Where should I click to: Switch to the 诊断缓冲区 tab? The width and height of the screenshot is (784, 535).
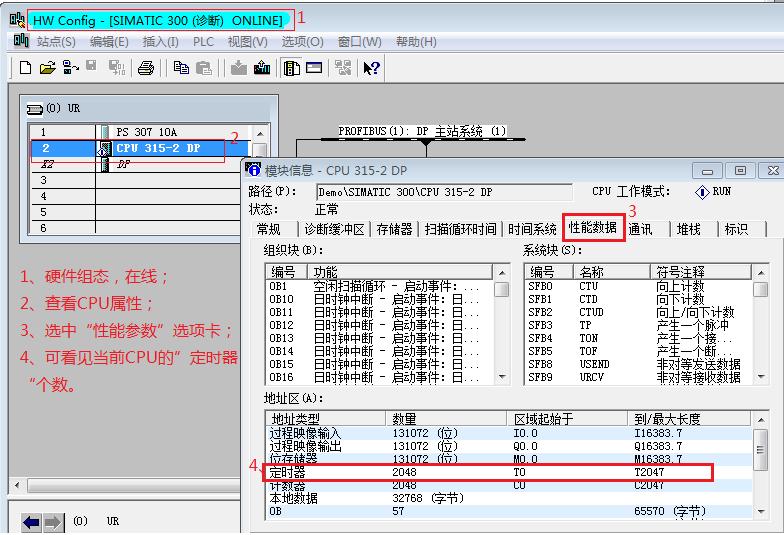point(336,229)
